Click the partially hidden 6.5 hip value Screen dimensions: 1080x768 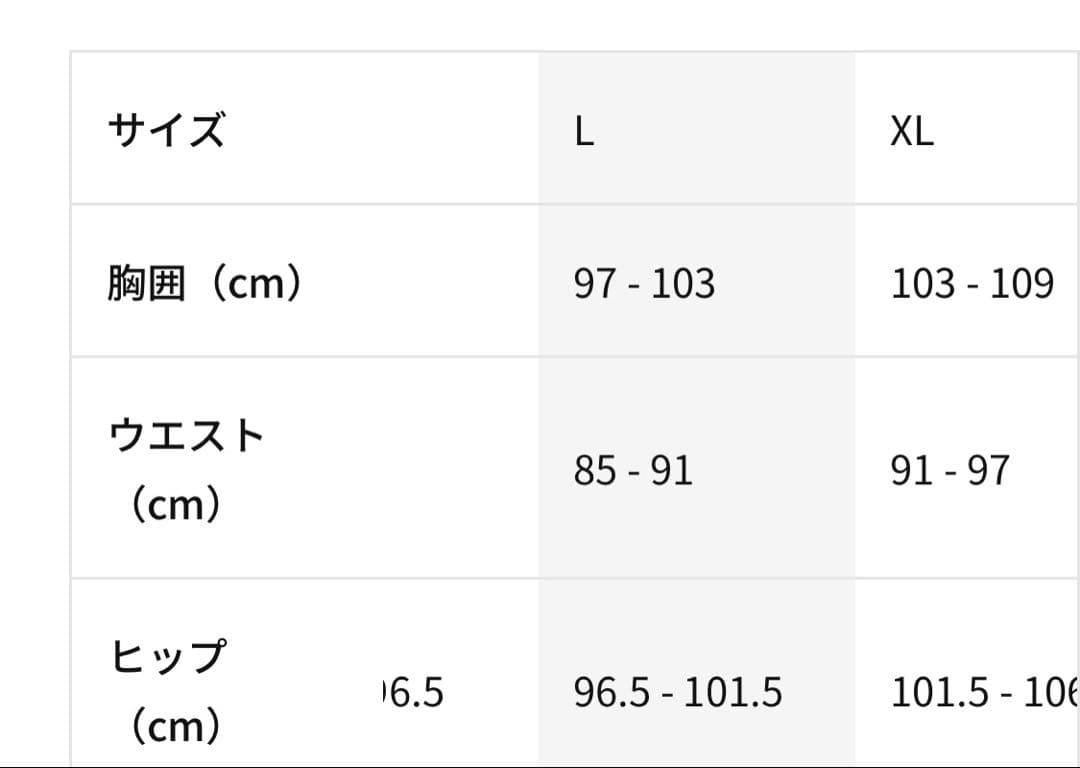tap(414, 692)
